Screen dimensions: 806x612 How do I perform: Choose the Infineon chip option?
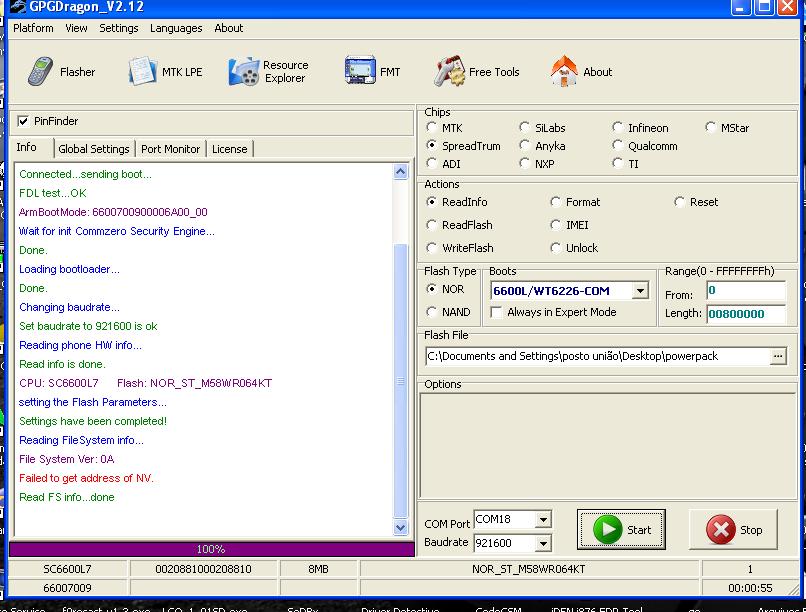(617, 127)
